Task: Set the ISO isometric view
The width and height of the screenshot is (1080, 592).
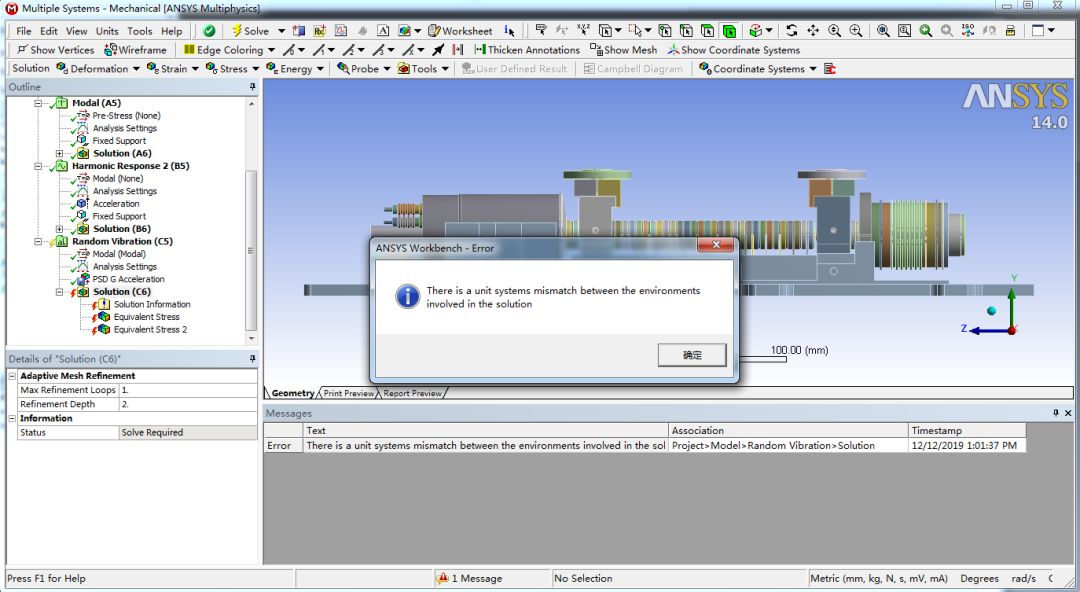Action: pyautogui.click(x=968, y=31)
